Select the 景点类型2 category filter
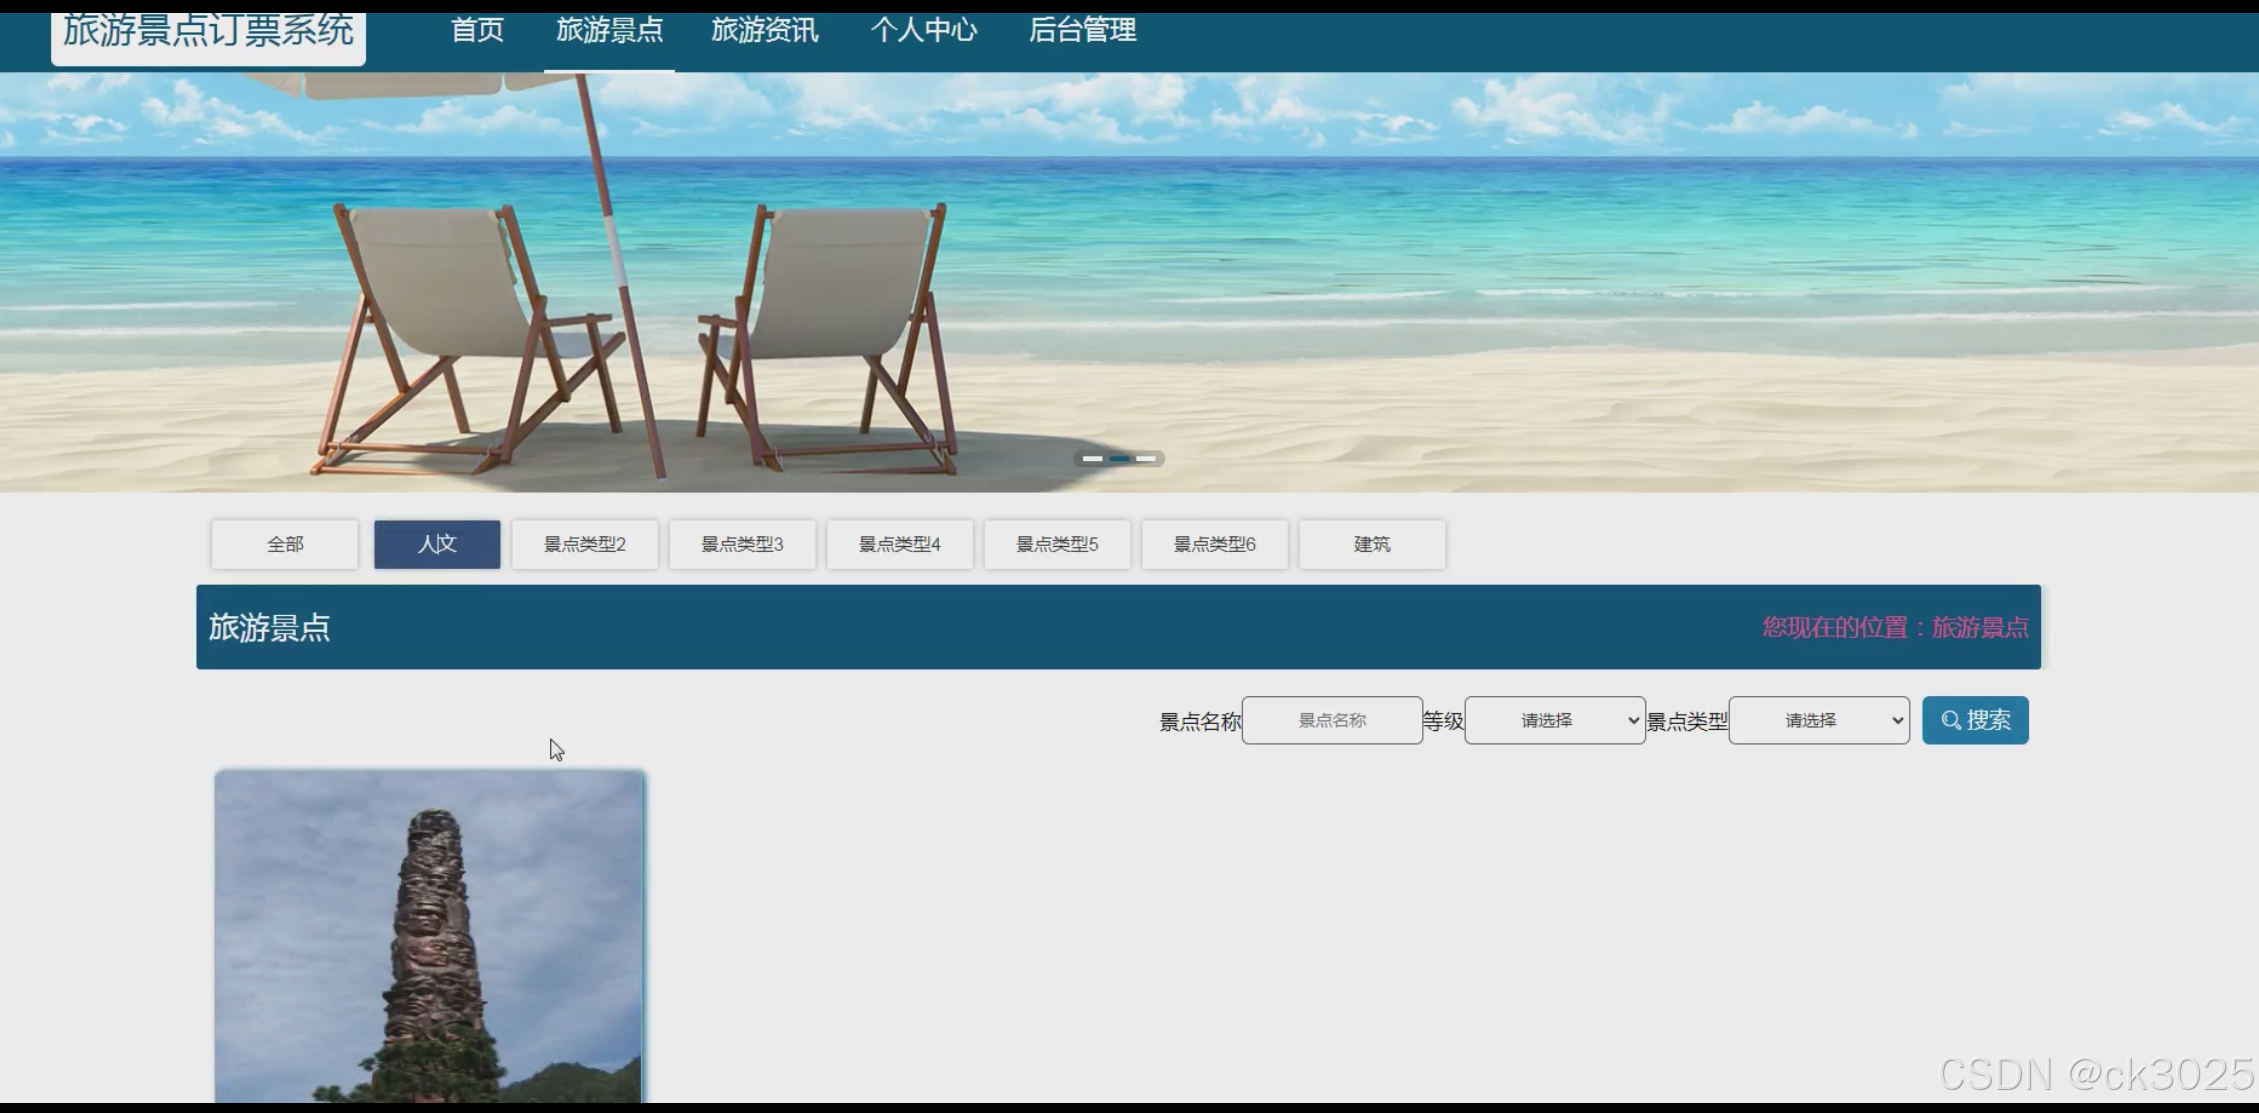The image size is (2259, 1113). (585, 544)
